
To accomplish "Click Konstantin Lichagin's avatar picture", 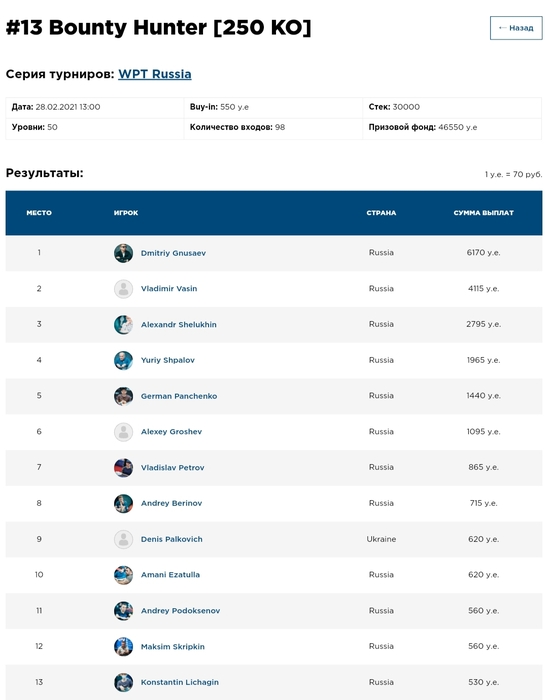I will point(124,682).
